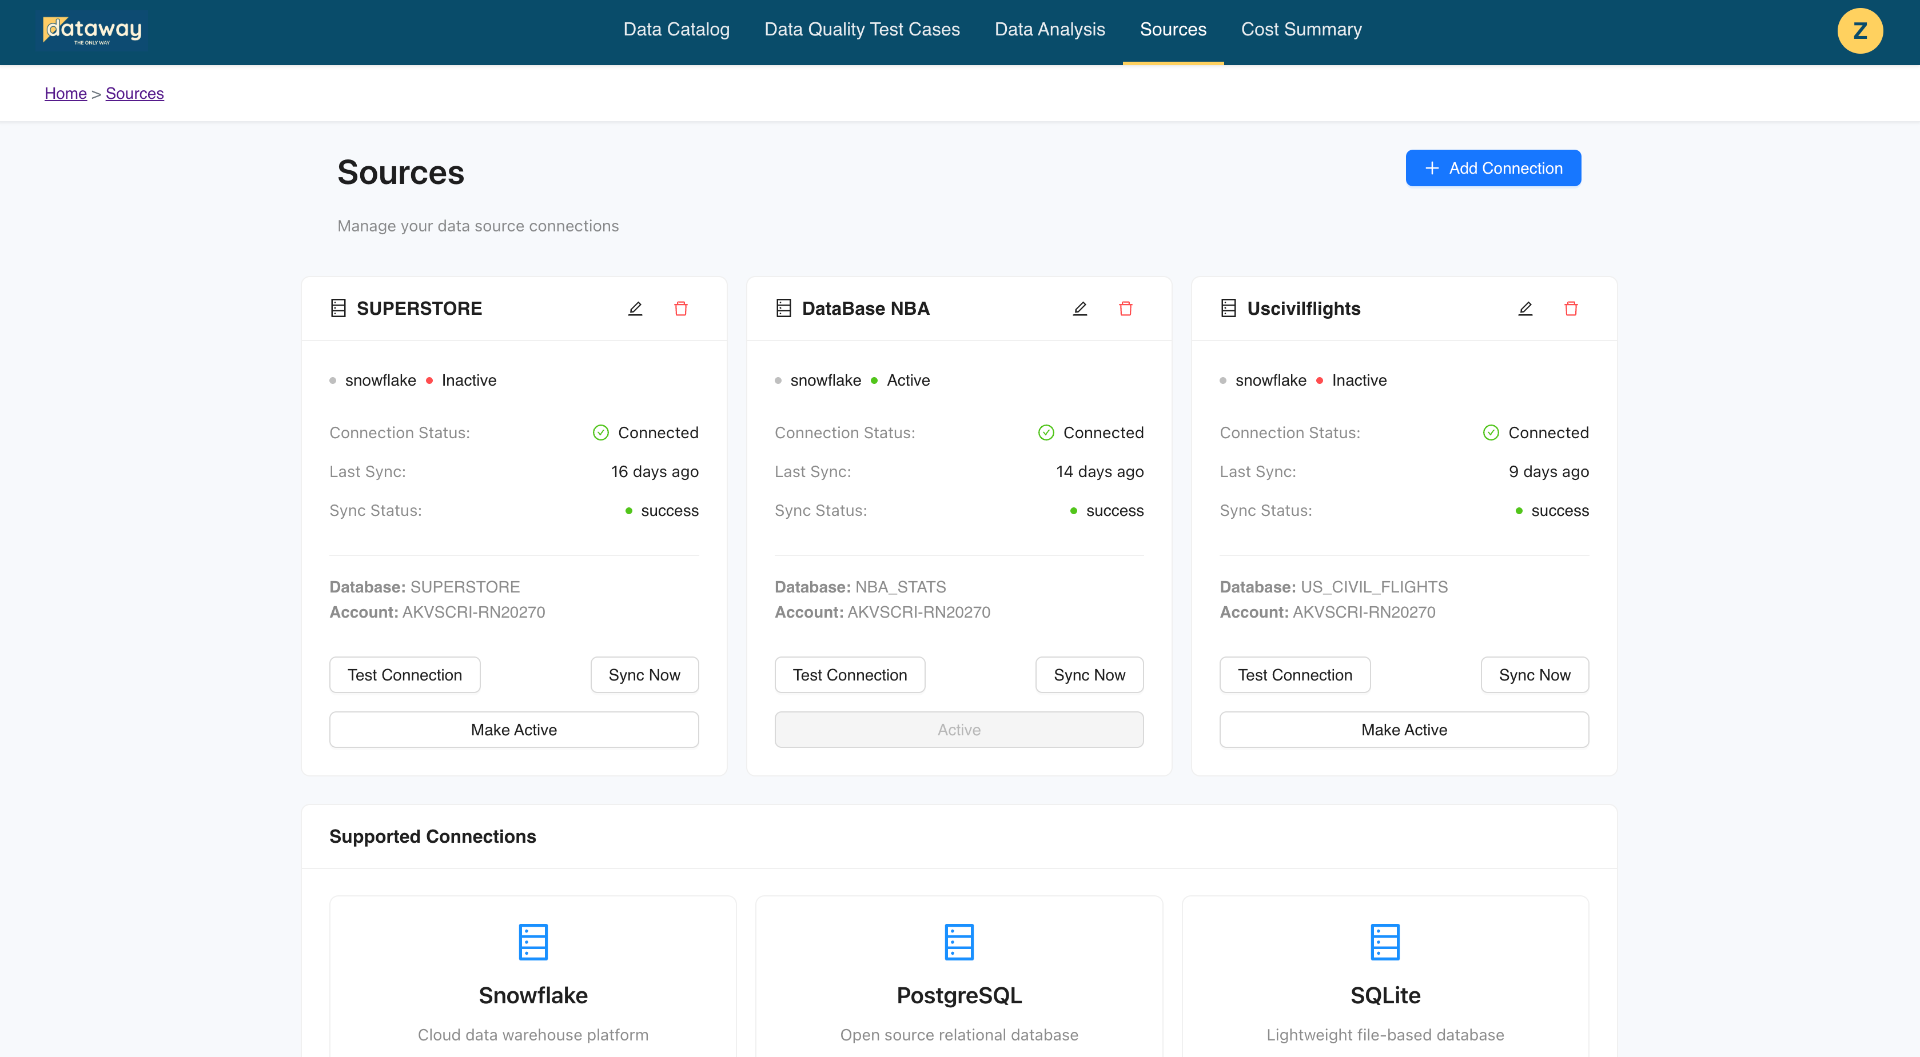Click the green Connected check icon on DataBase NBA
The width and height of the screenshot is (1920, 1057).
click(x=1046, y=432)
